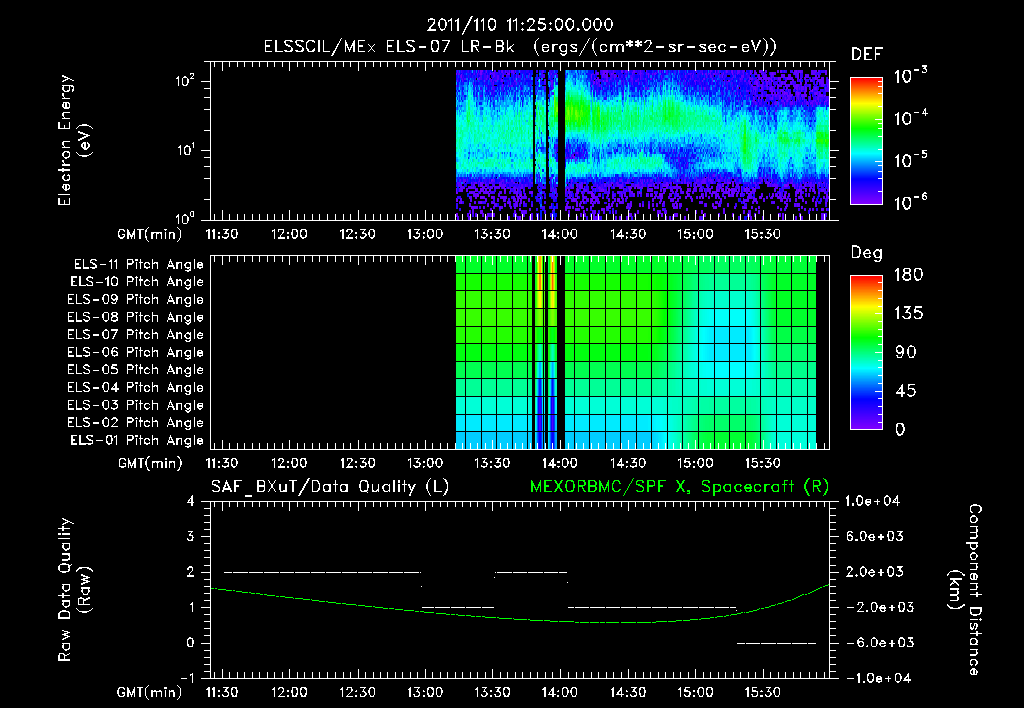Click the electron energy spectrogram data area

642,143
